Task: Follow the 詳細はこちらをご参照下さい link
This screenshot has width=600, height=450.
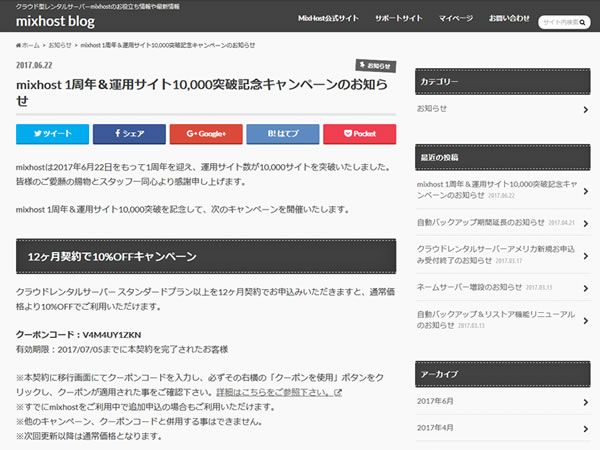Action: 274,393
